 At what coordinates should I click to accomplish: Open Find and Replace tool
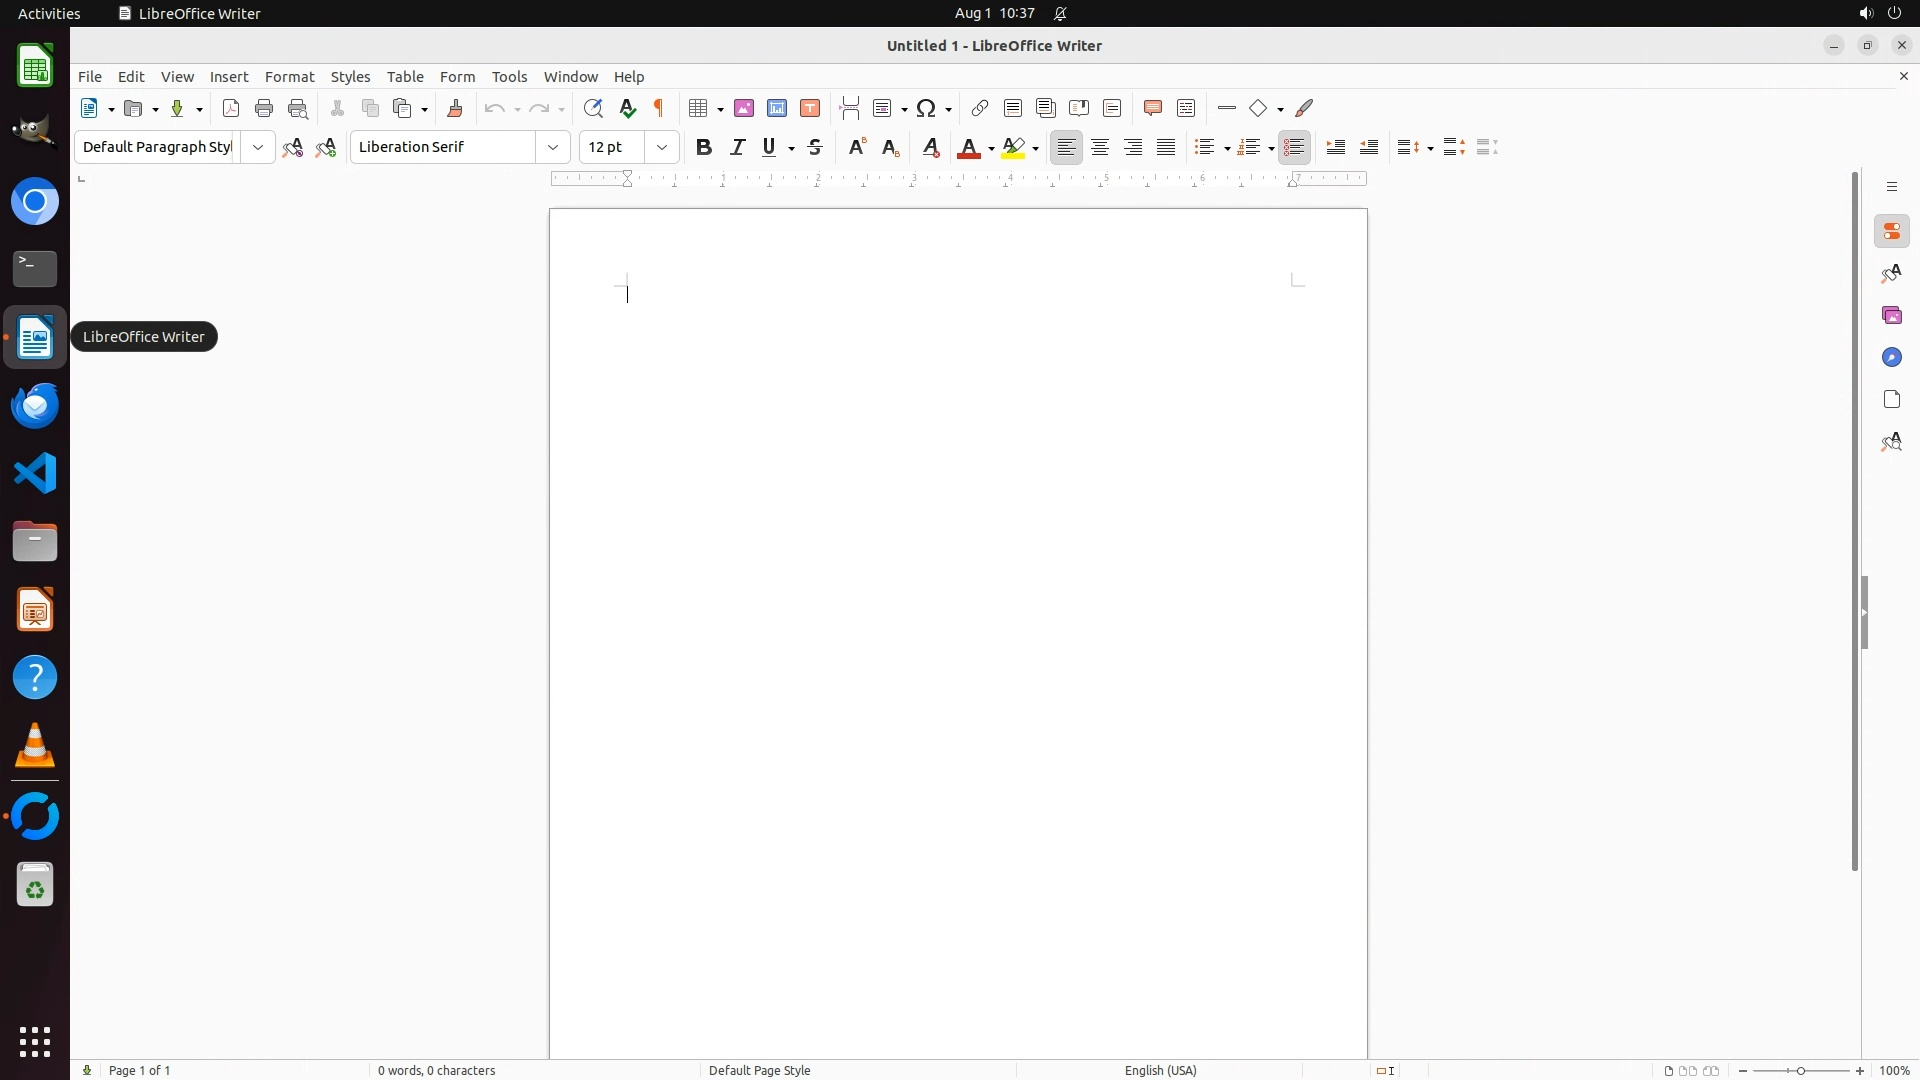[x=593, y=109]
